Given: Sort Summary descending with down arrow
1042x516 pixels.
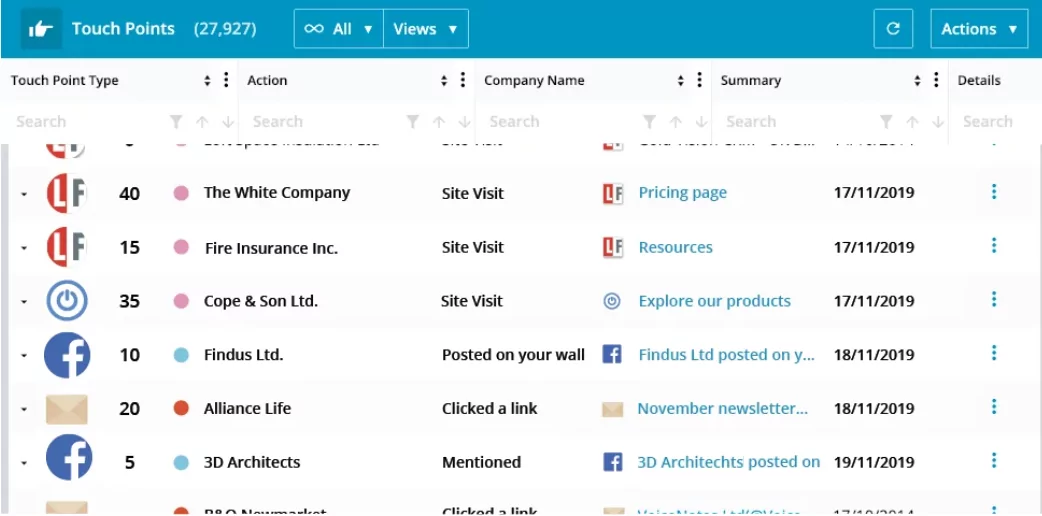Looking at the screenshot, I should click(938, 122).
